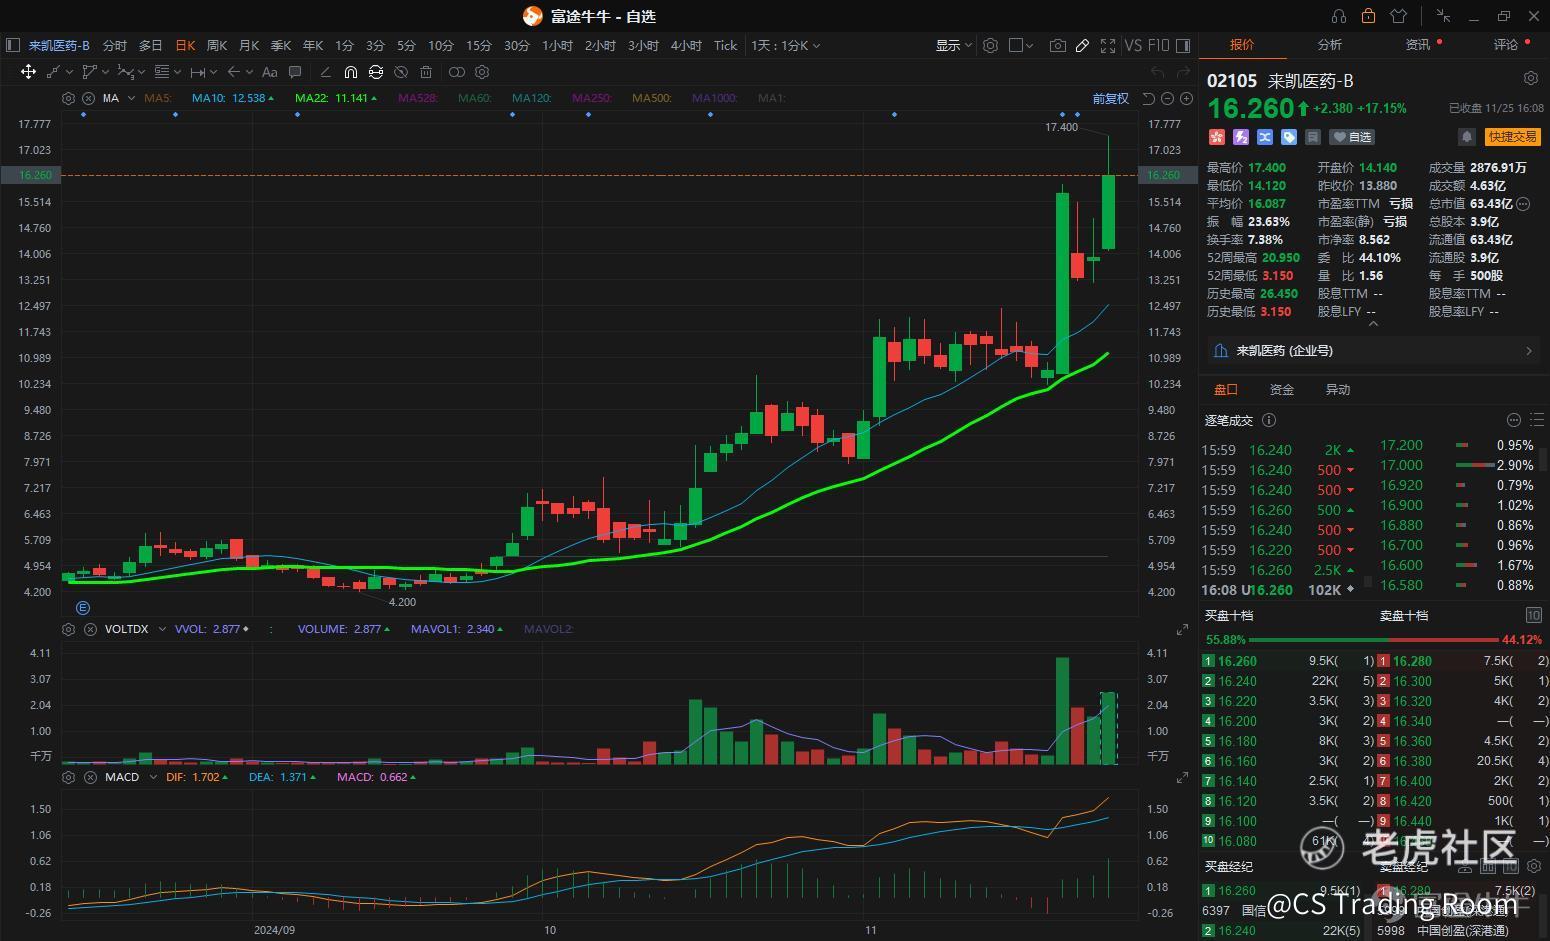Open the 评论 comments tab
This screenshot has height=941, width=1550.
1506,45
